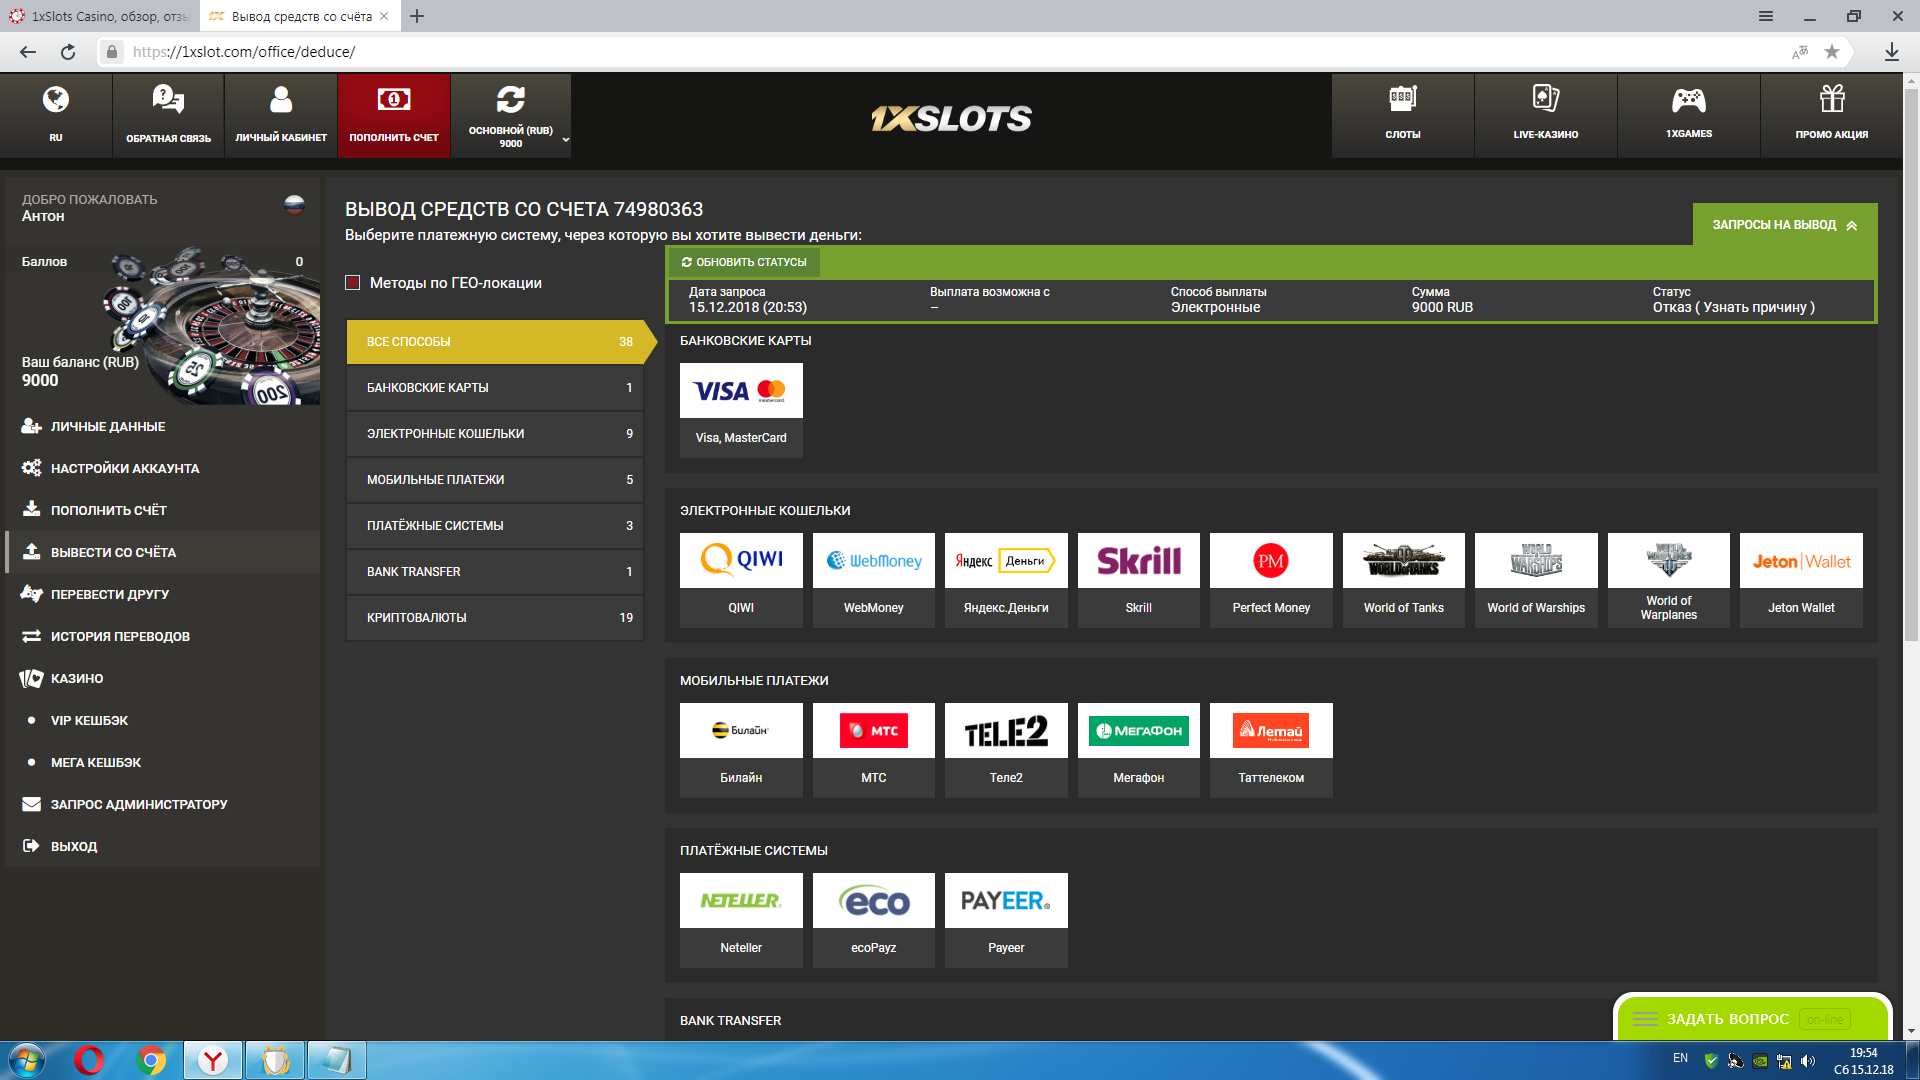Image resolution: width=1920 pixels, height=1080 pixels.
Task: Expand the Основной (RUB) account dropdown
Action: pyautogui.click(x=566, y=139)
